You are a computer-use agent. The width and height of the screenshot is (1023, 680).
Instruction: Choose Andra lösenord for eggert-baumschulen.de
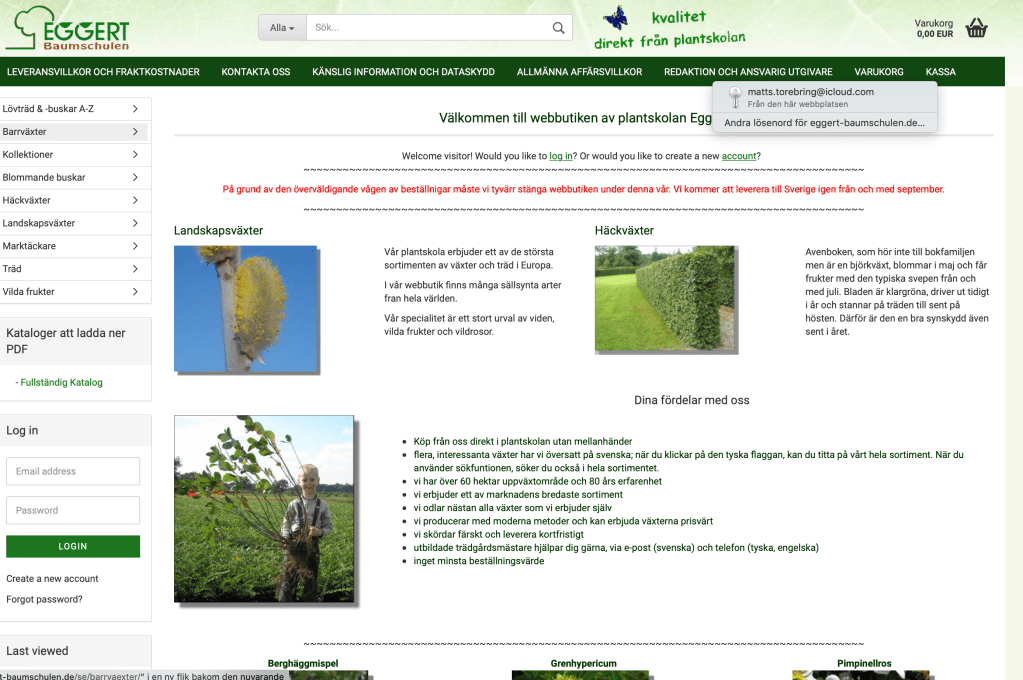(x=824, y=124)
